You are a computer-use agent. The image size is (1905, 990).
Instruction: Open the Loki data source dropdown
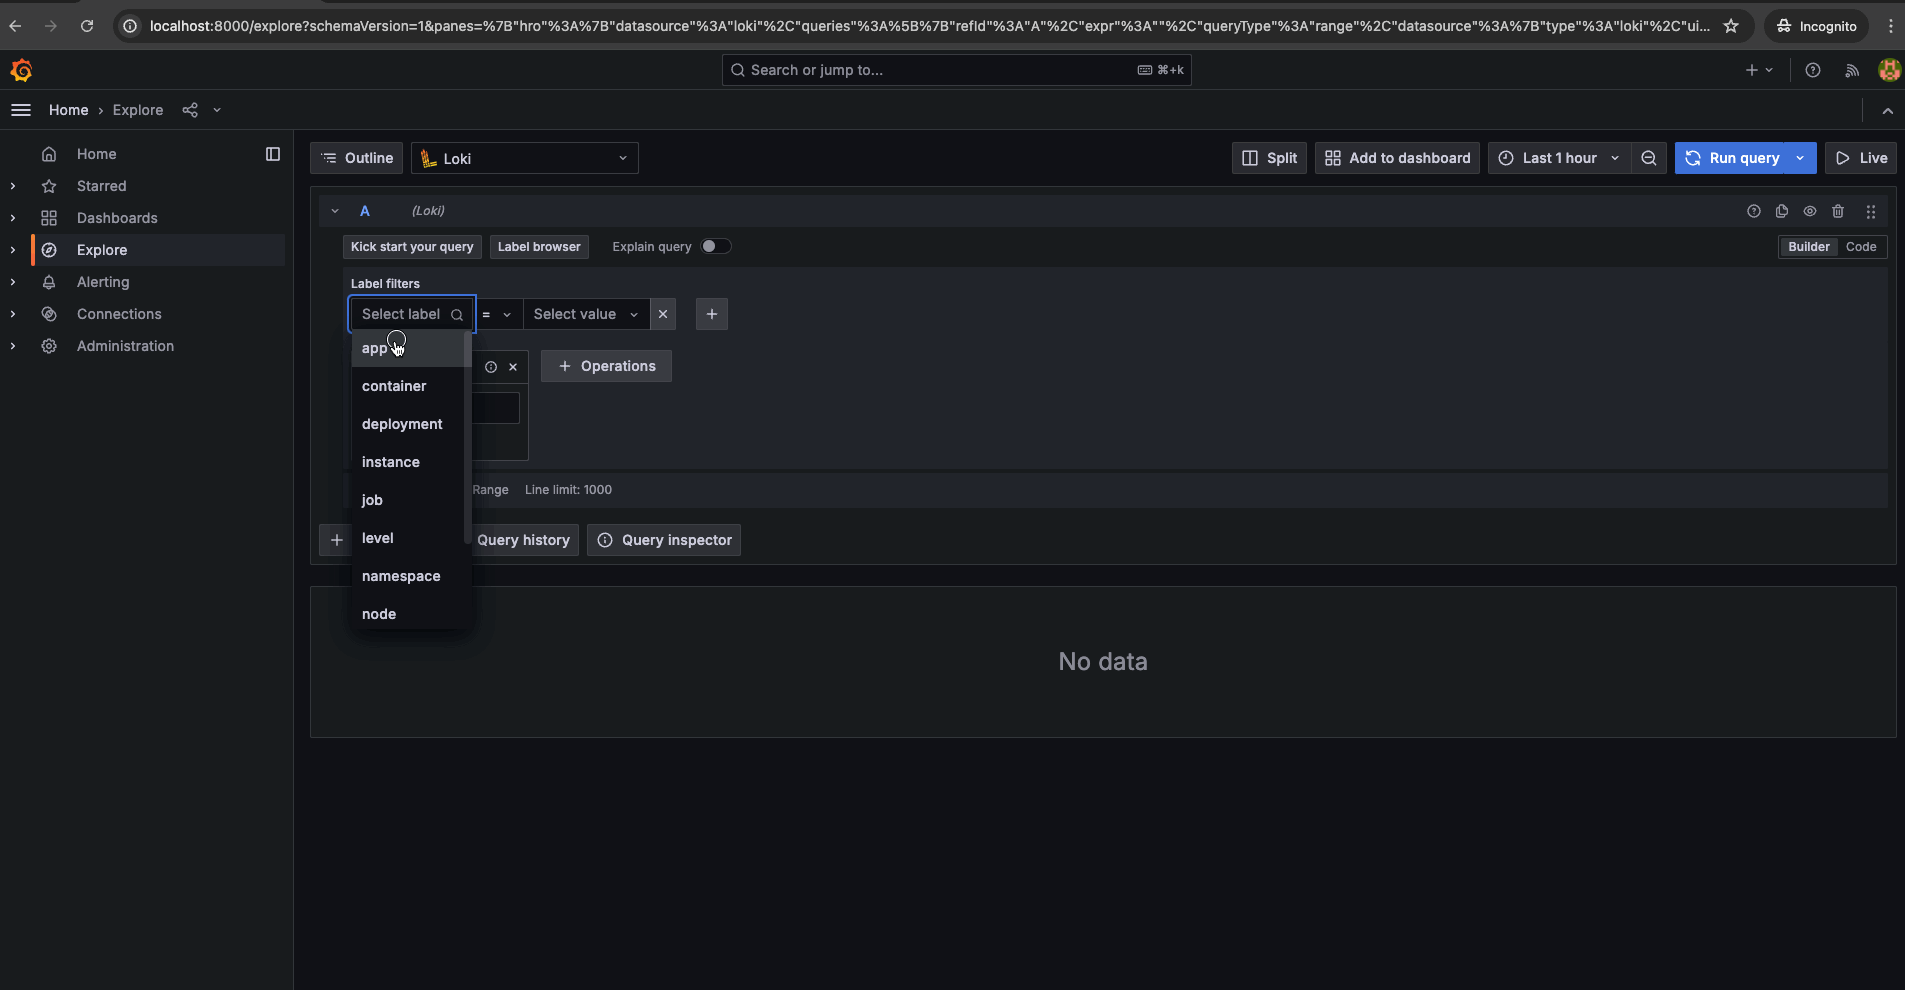click(x=524, y=158)
